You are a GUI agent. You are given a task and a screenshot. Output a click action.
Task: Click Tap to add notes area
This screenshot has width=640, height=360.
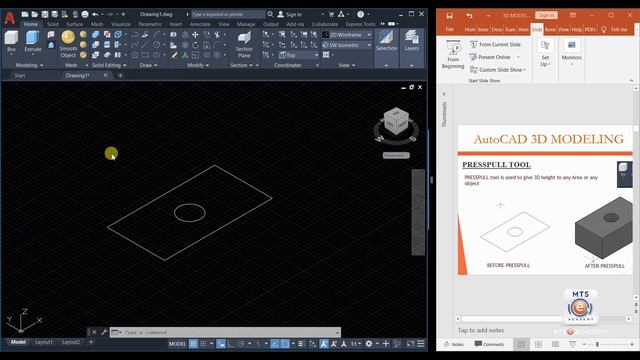pyautogui.click(x=481, y=330)
